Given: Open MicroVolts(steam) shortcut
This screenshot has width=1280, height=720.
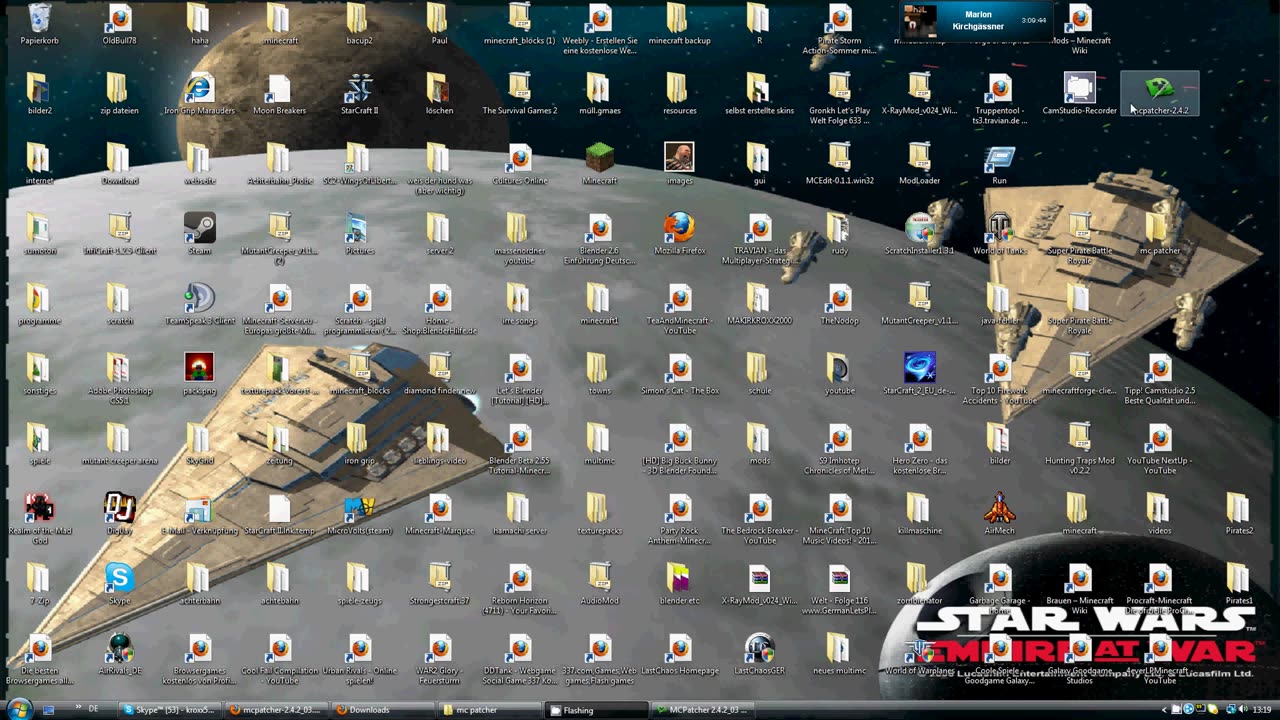Looking at the screenshot, I should (x=359, y=515).
